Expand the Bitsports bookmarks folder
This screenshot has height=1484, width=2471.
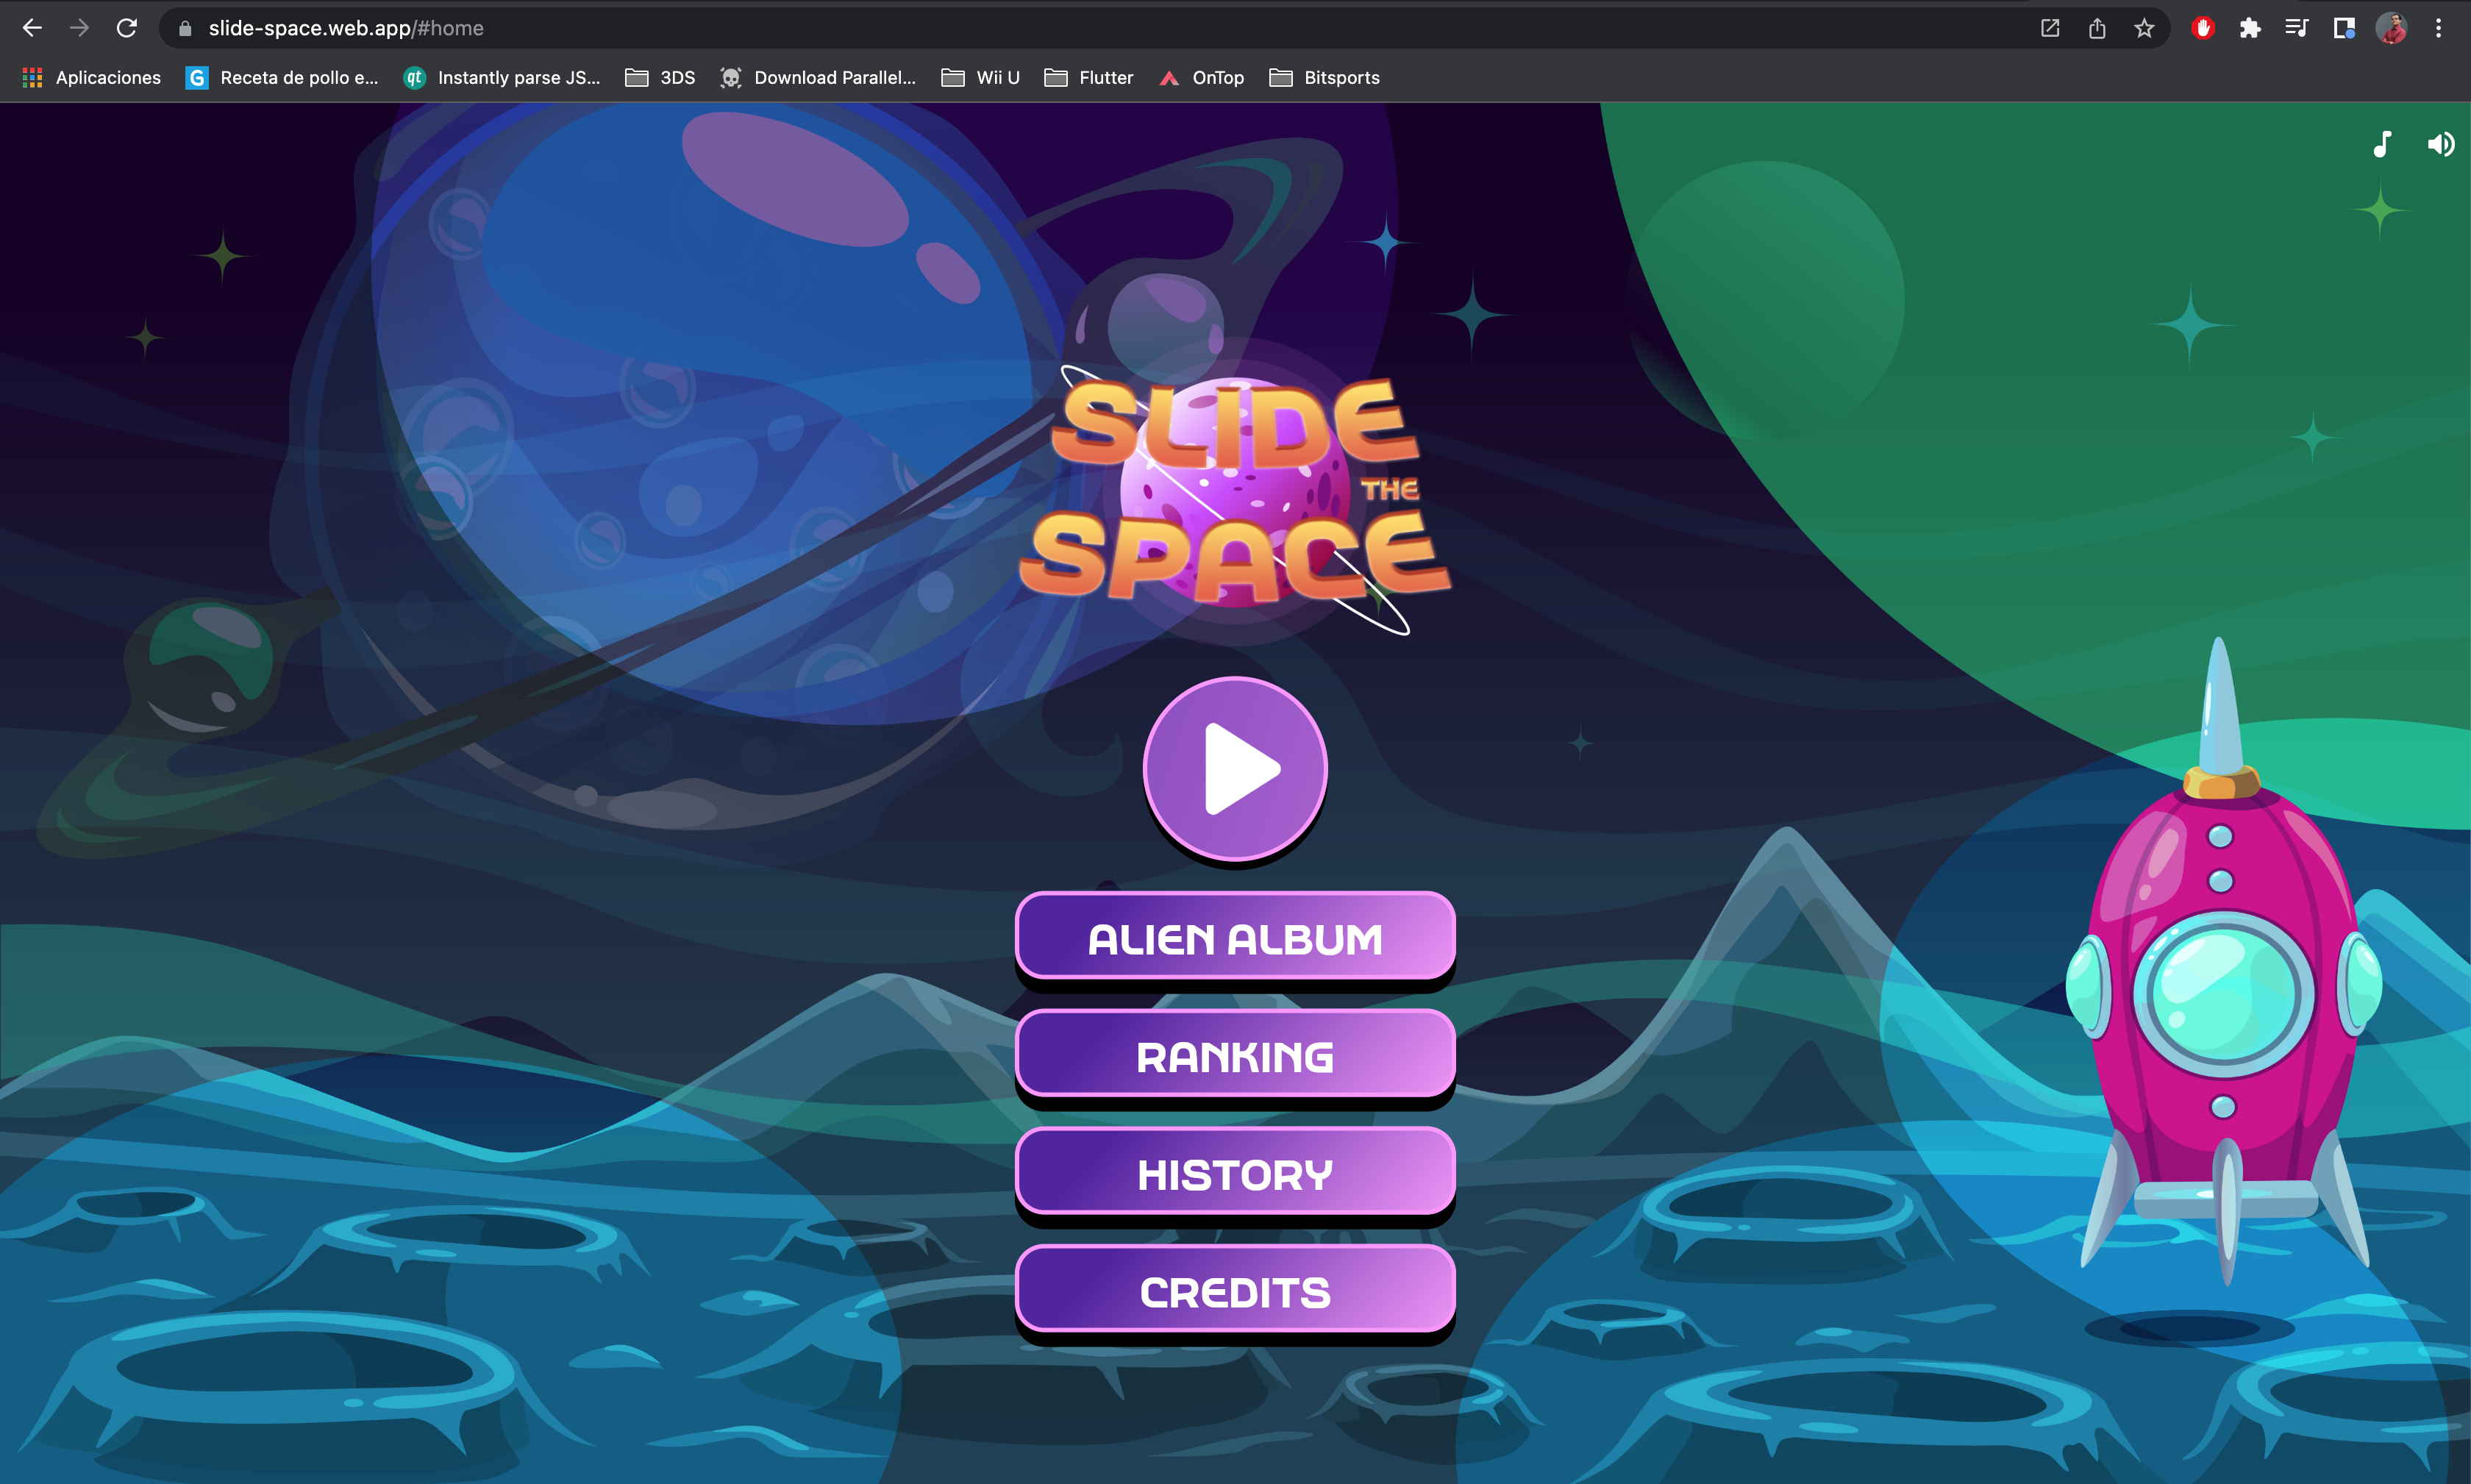coord(1324,78)
